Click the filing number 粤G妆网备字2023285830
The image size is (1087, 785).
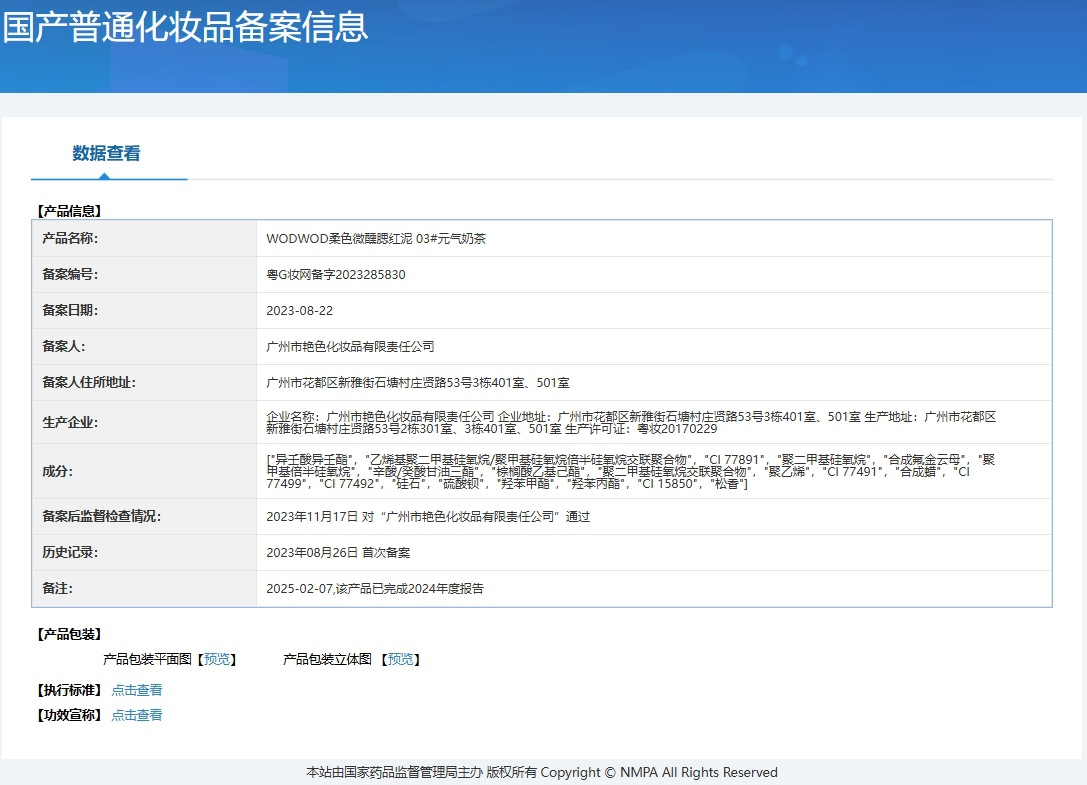click(x=336, y=275)
